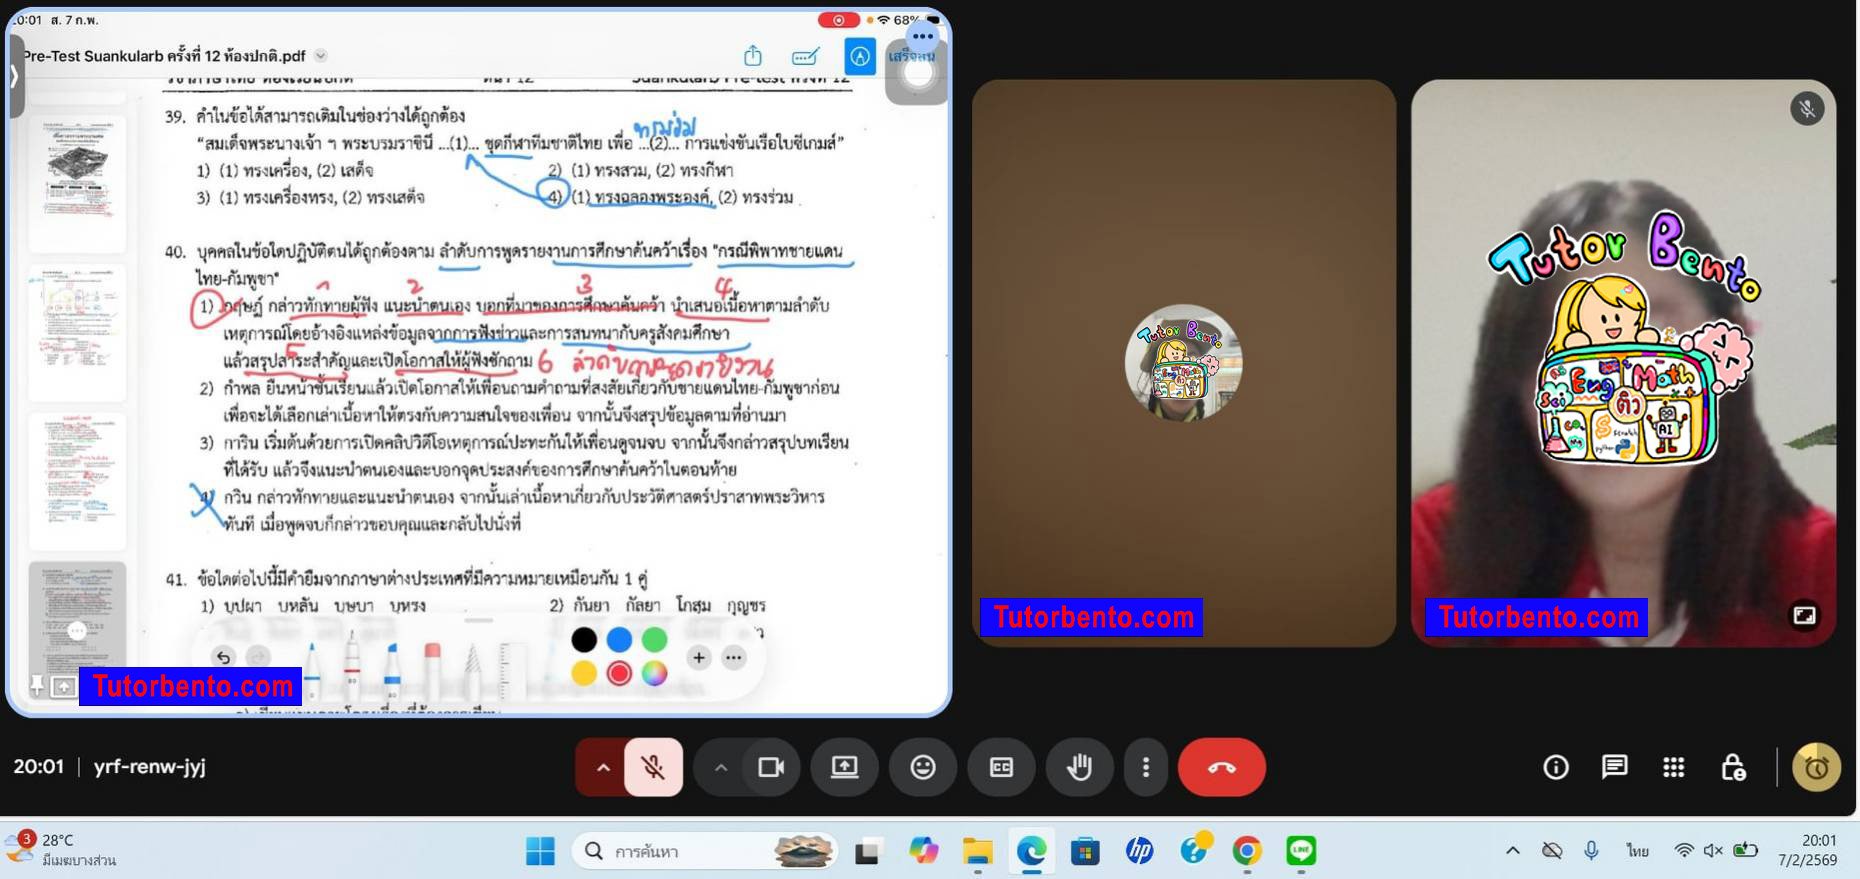Viewport: 1860px width, 879px height.
Task: Open File Explorer from taskbar
Action: (977, 851)
